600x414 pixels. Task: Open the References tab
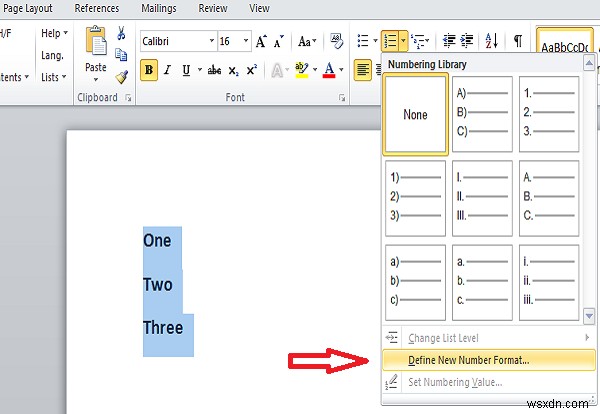pos(97,8)
